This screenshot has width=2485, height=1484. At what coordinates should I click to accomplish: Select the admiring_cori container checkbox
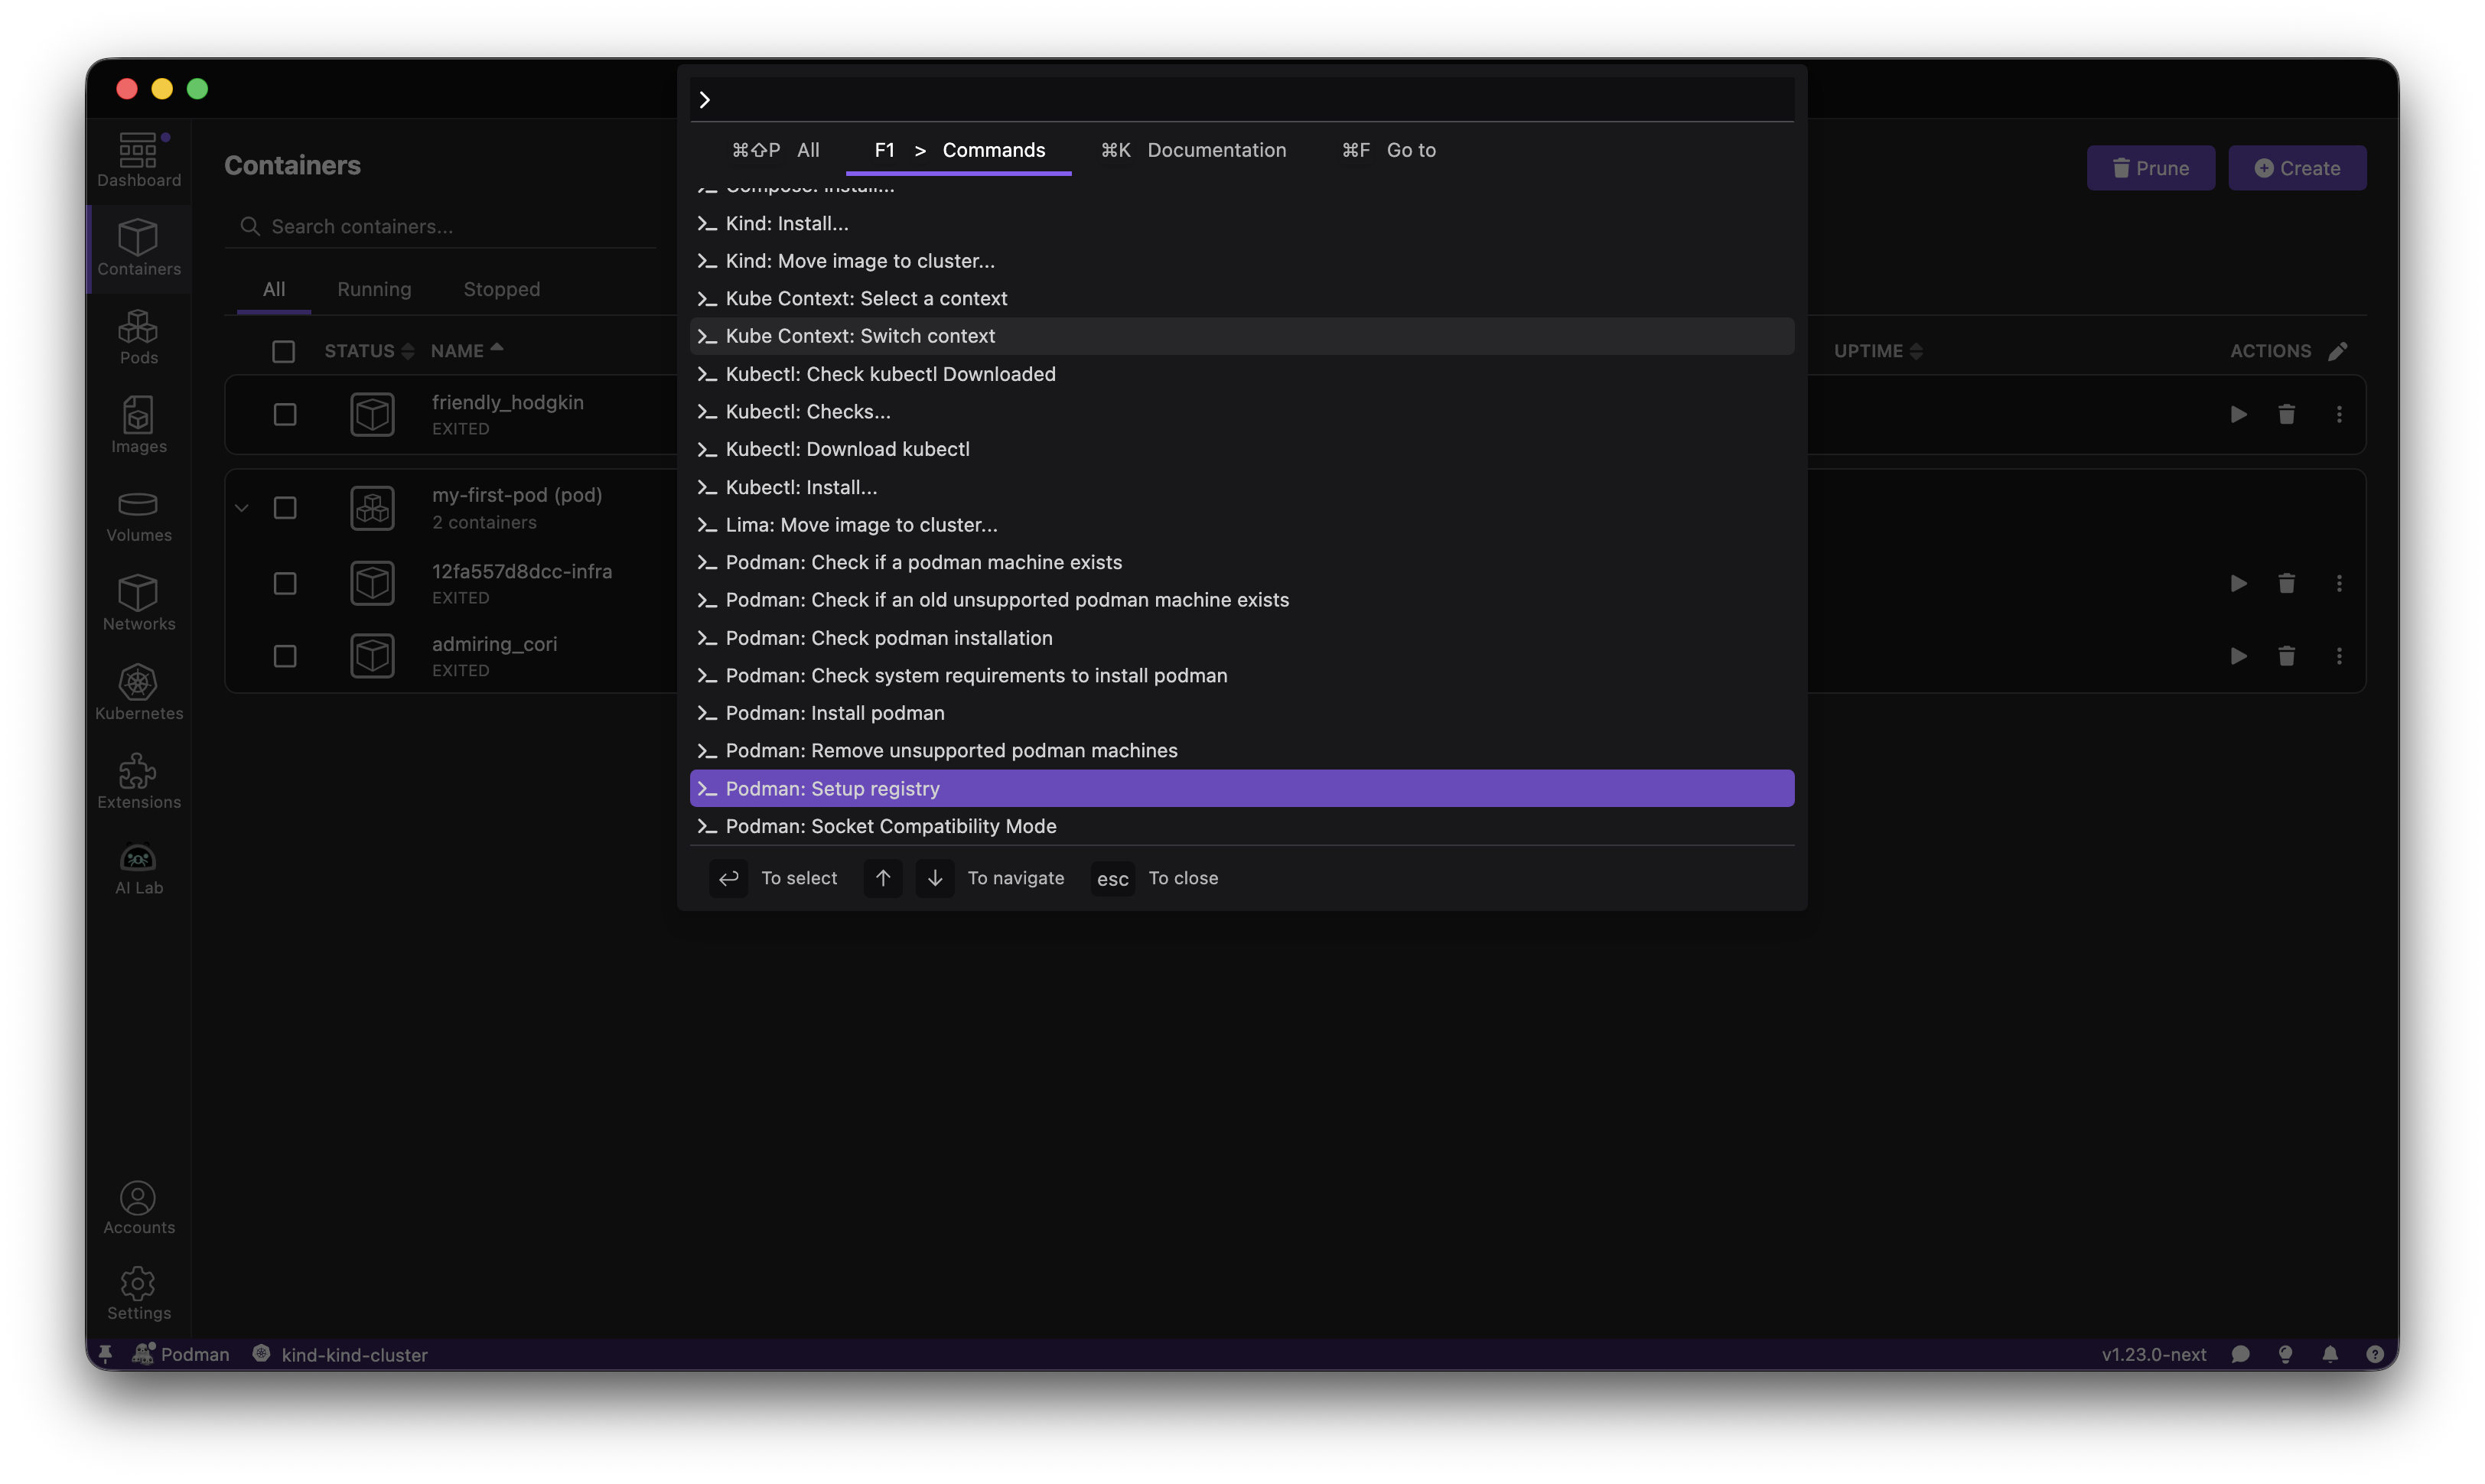tap(284, 656)
